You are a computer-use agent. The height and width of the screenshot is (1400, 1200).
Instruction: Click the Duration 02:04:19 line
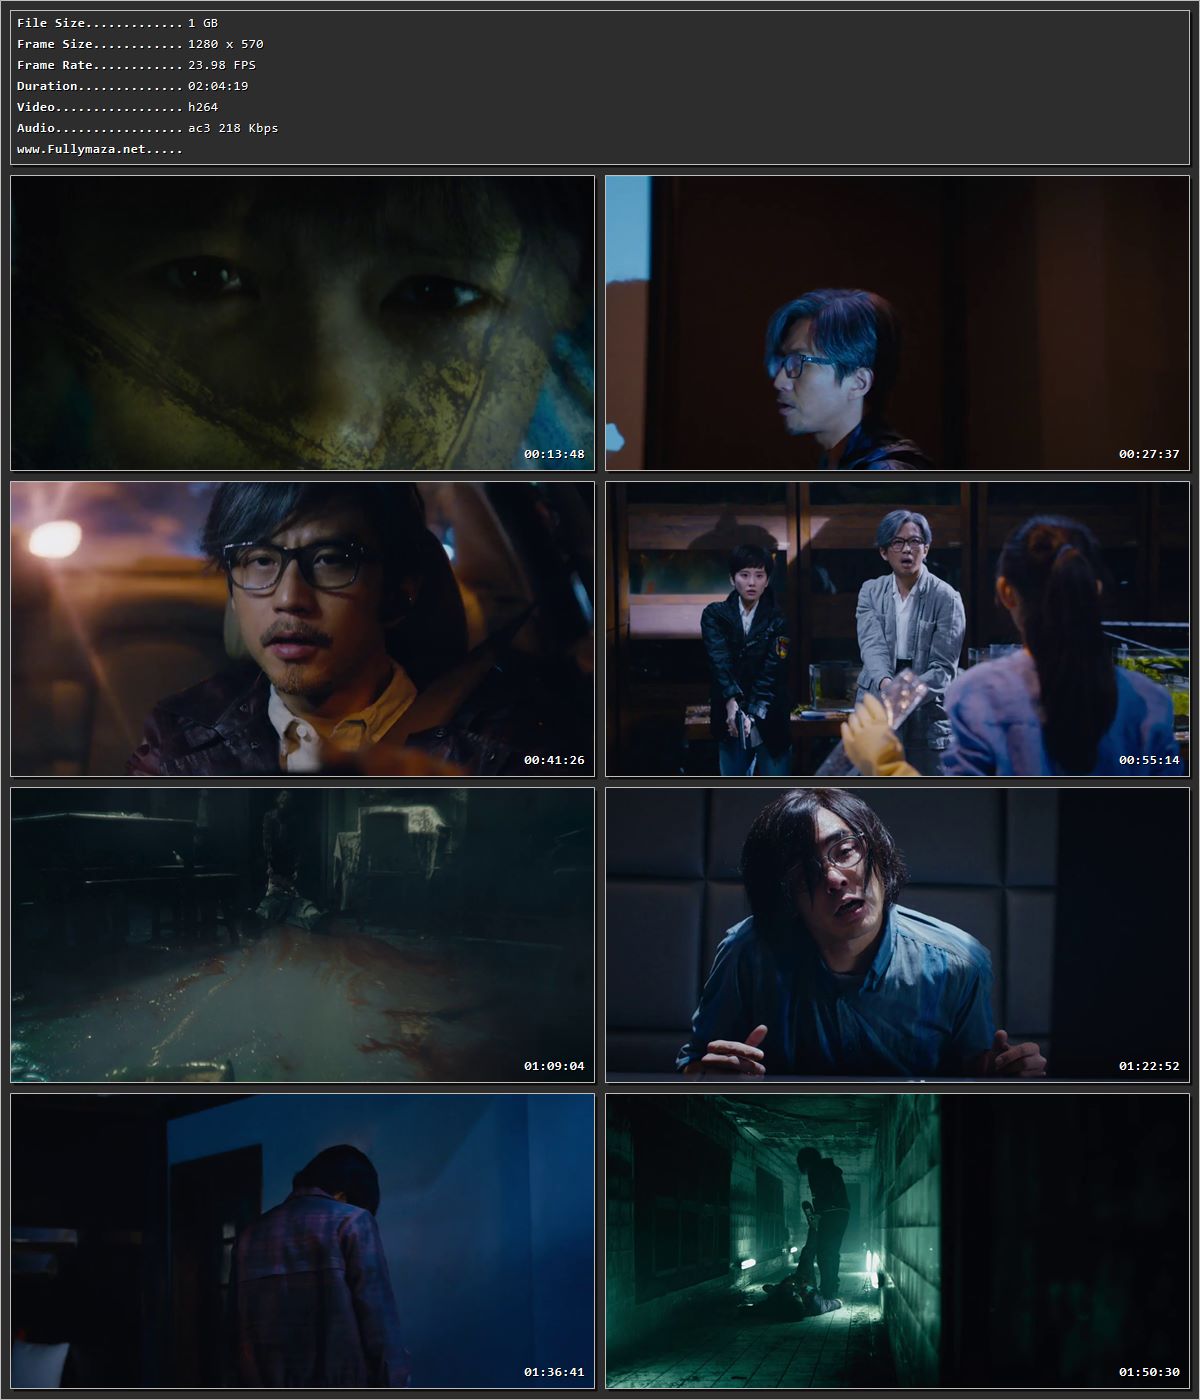[132, 86]
